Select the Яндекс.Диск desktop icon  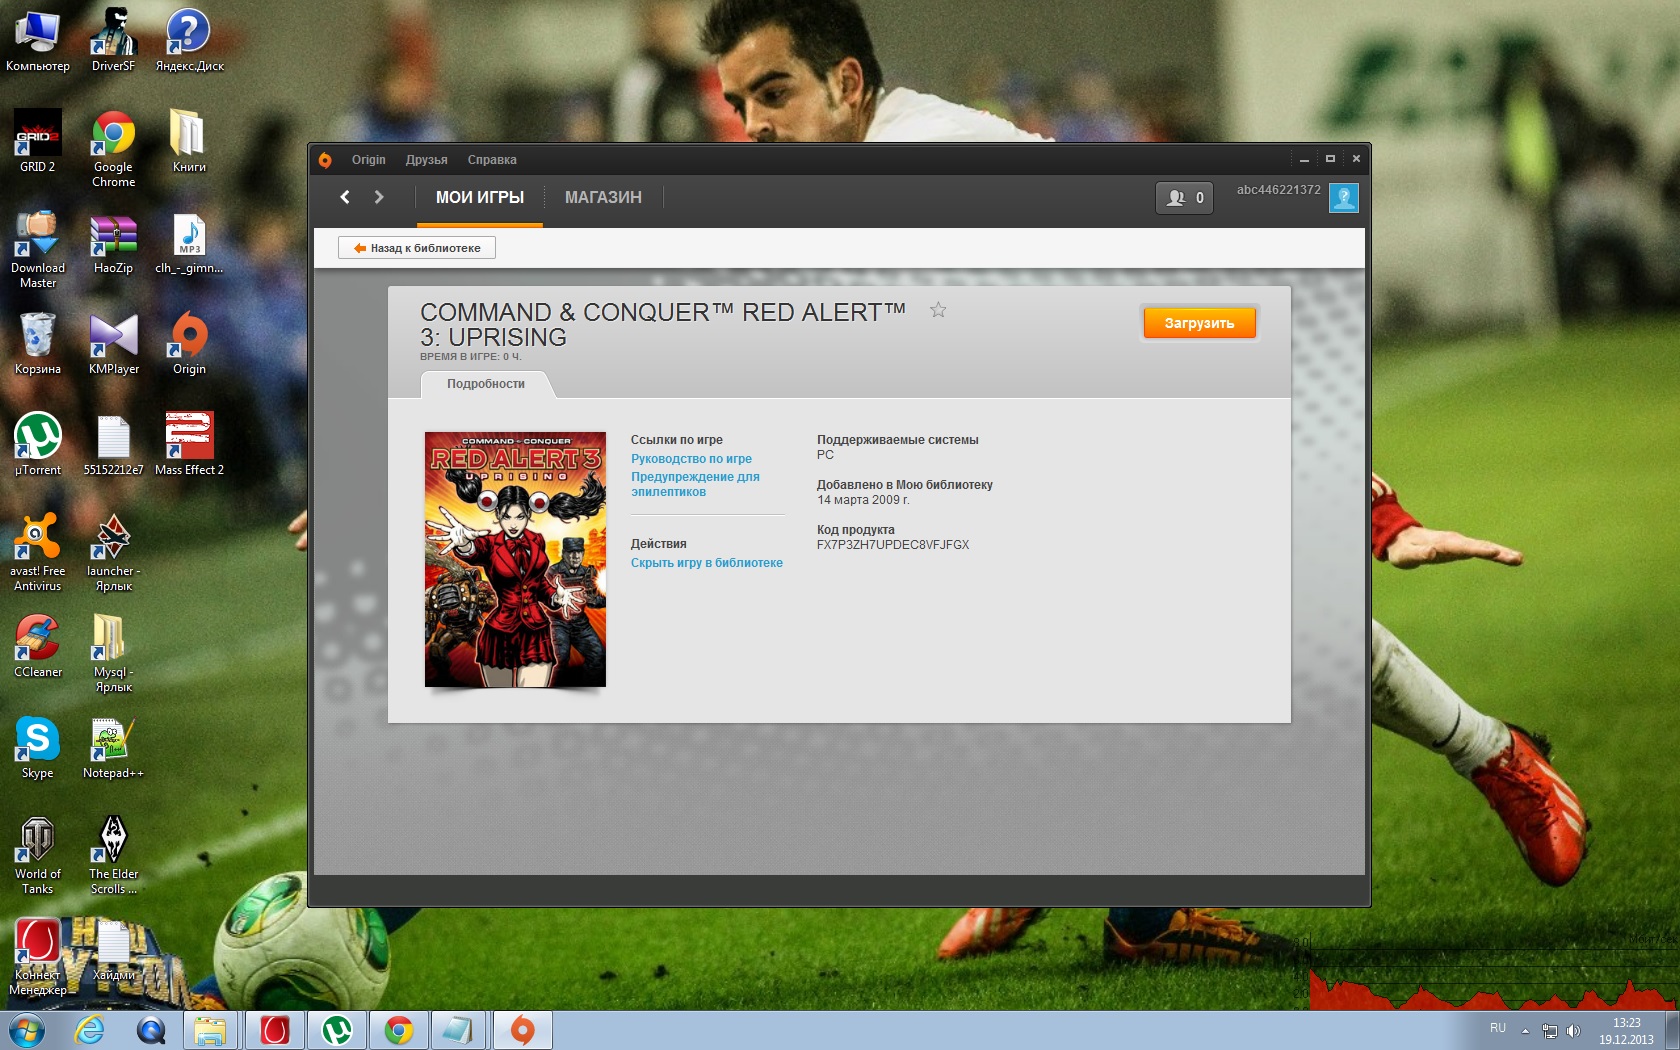(189, 42)
